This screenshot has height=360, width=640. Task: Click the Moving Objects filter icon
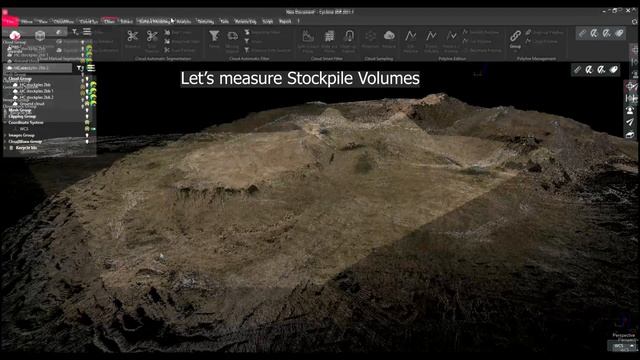[233, 36]
